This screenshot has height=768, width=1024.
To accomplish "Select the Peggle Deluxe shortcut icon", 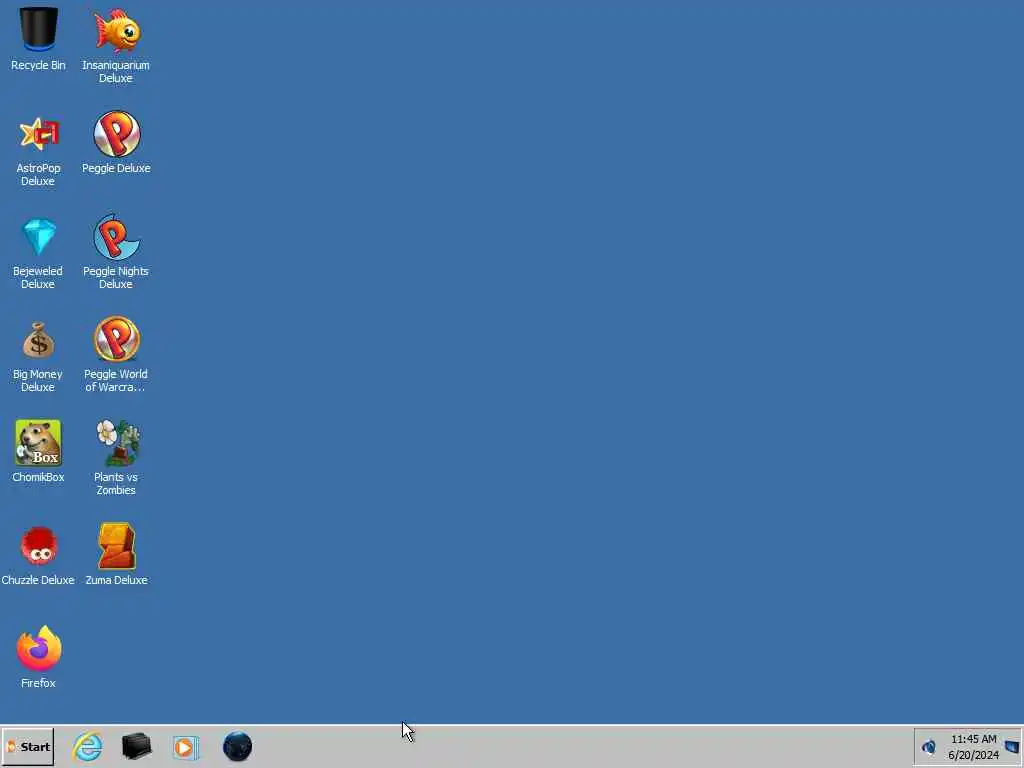I will tap(117, 134).
